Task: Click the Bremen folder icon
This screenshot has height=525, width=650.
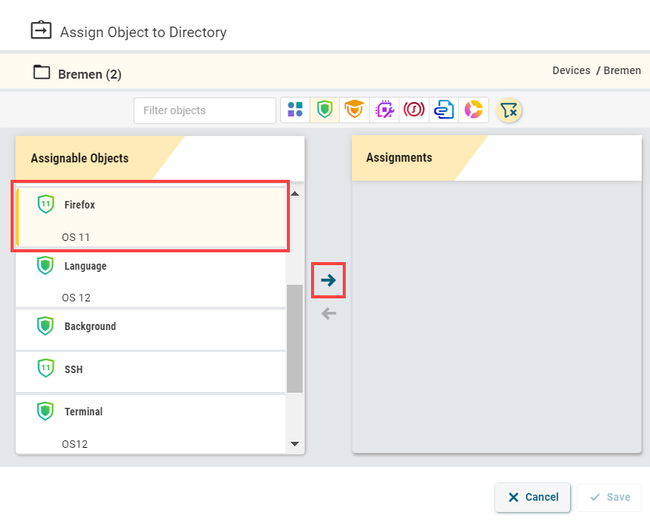Action: click(x=41, y=73)
